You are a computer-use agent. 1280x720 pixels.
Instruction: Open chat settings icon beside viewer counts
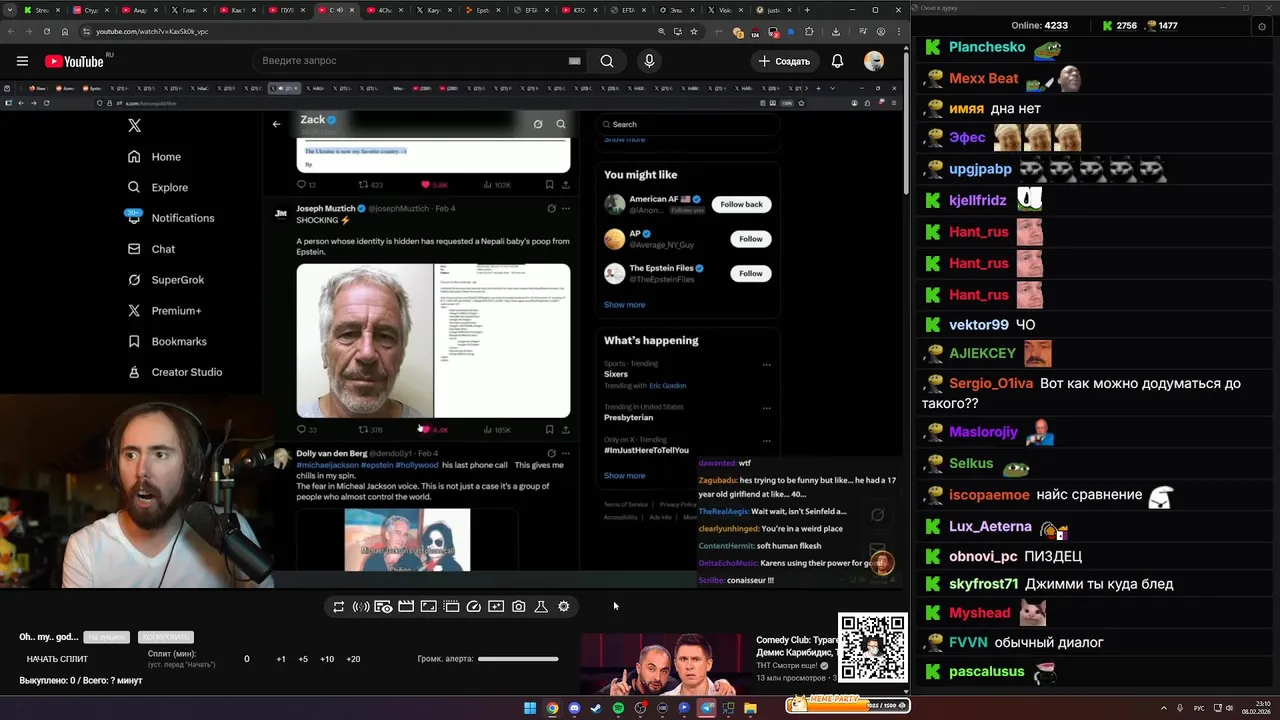click(1261, 27)
